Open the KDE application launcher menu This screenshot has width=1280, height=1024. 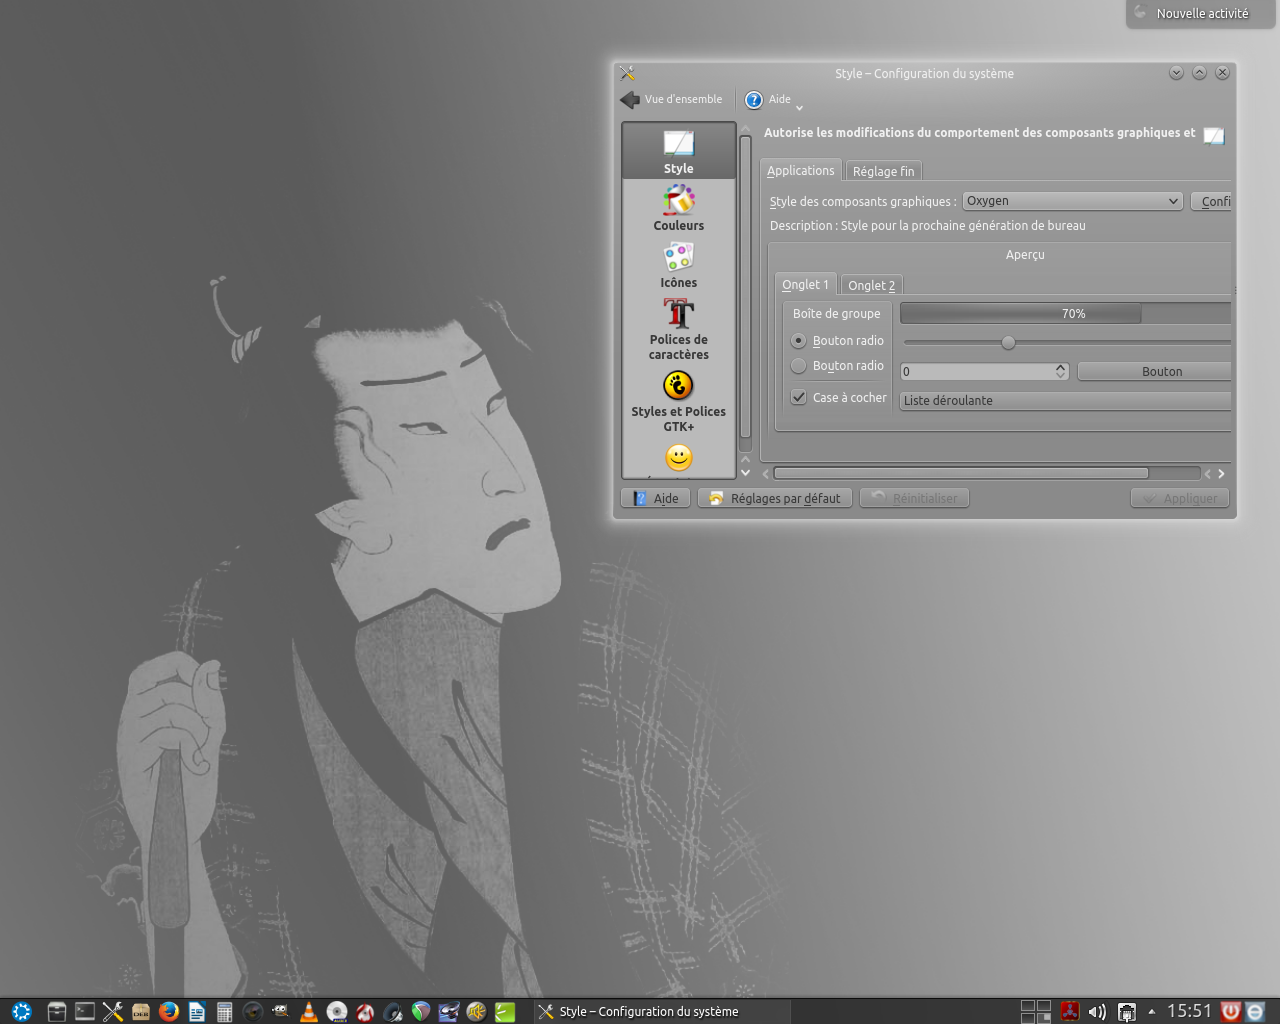coord(21,1011)
